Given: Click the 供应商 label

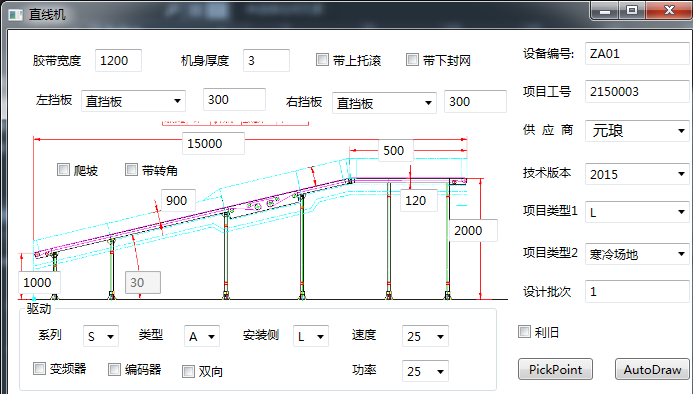Looking at the screenshot, I should coord(548,130).
